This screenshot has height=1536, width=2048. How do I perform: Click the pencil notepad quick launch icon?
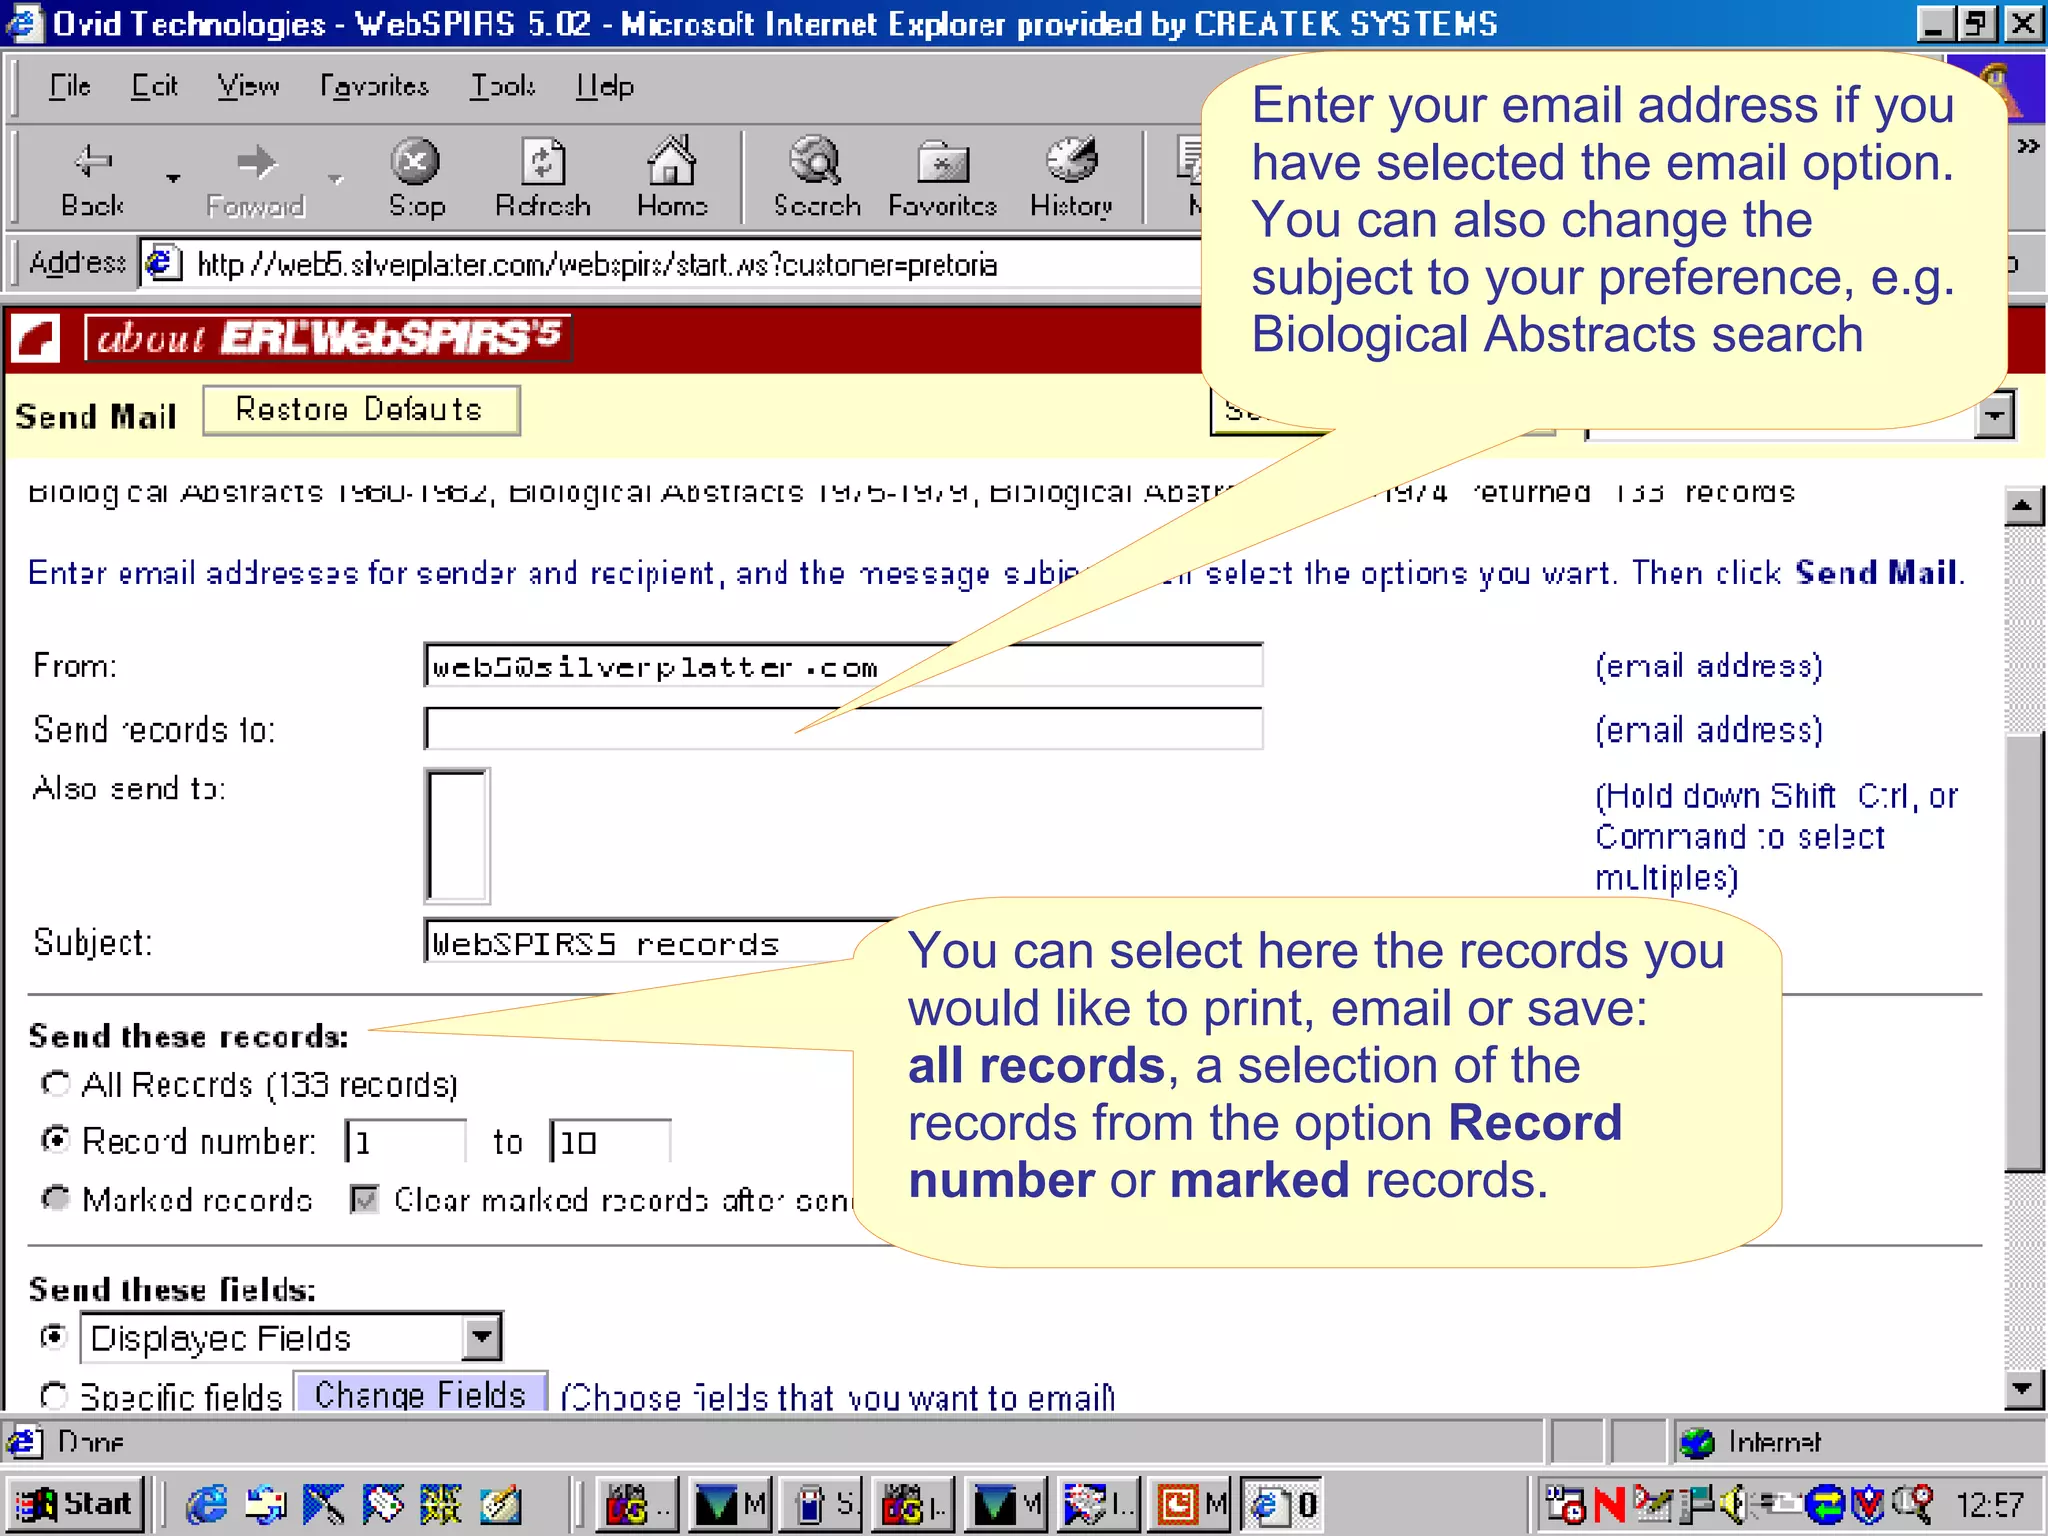pyautogui.click(x=500, y=1504)
